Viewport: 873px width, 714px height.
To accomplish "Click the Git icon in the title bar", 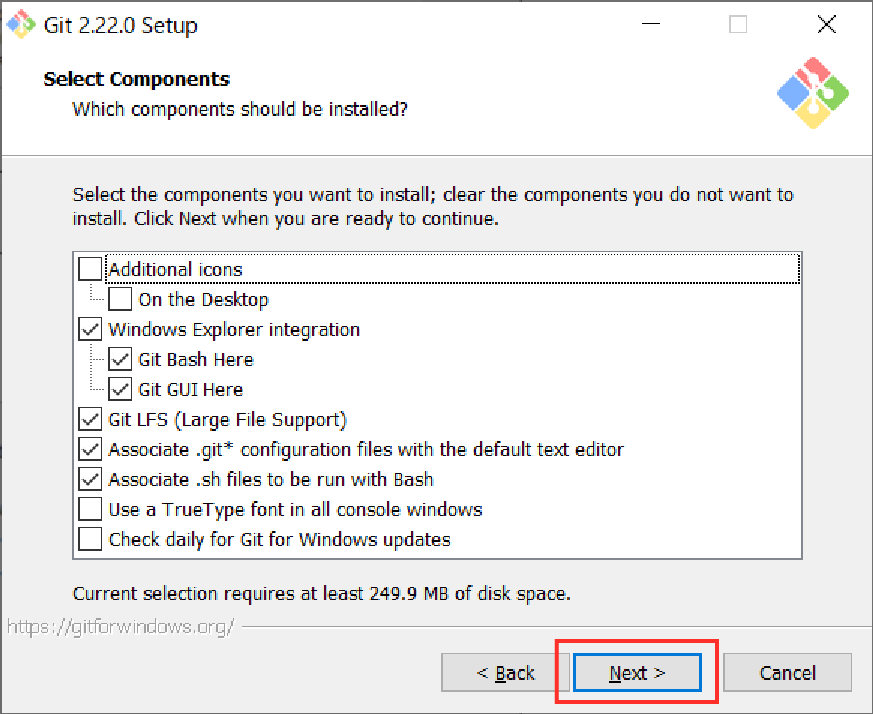I will (21, 24).
